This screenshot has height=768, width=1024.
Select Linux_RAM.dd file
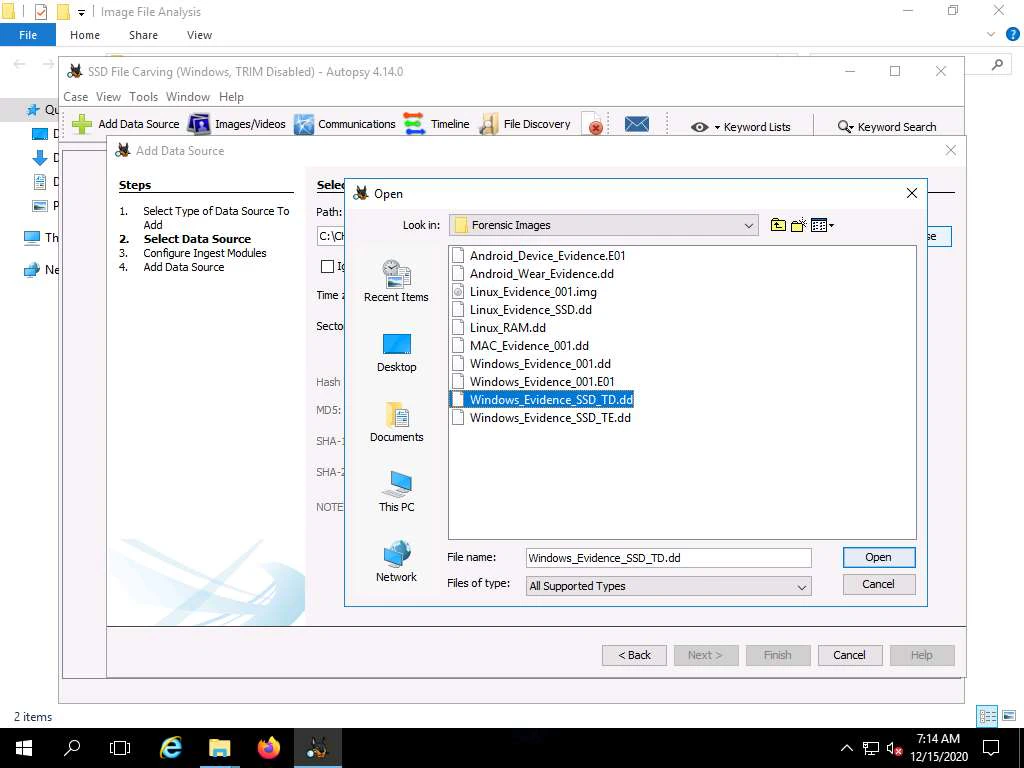click(499, 328)
